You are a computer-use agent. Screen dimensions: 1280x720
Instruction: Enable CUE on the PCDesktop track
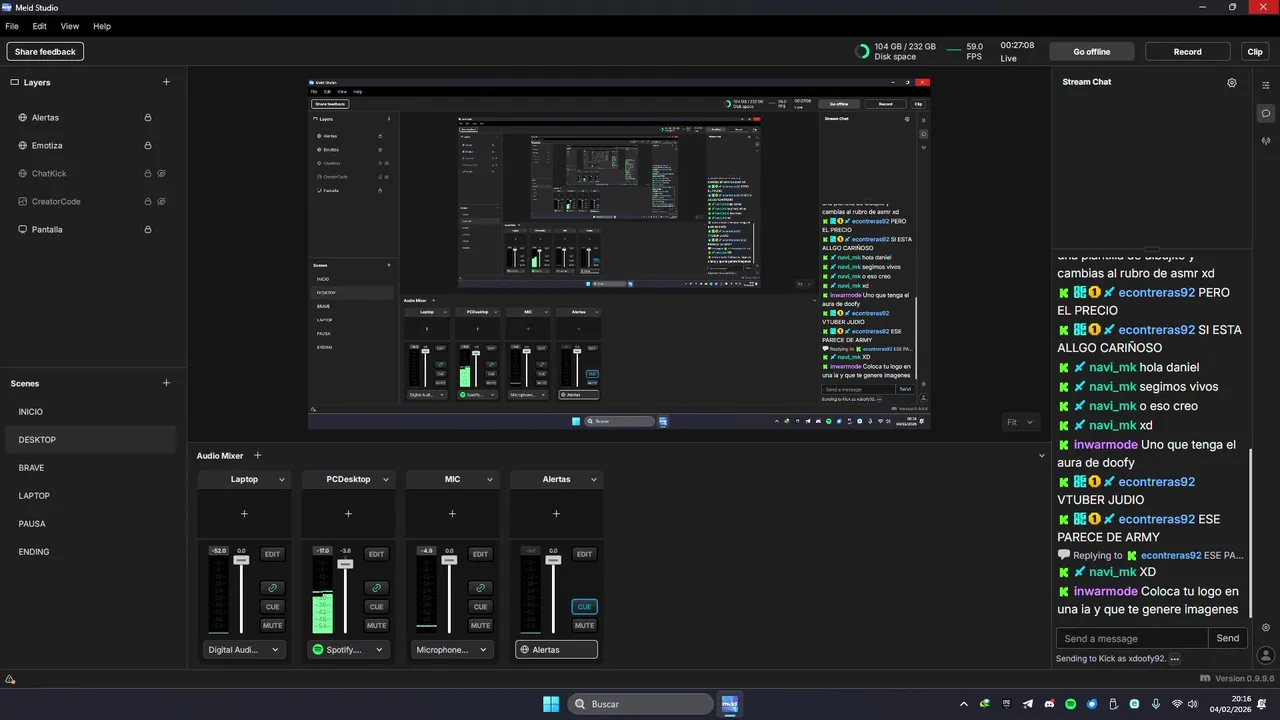point(376,606)
